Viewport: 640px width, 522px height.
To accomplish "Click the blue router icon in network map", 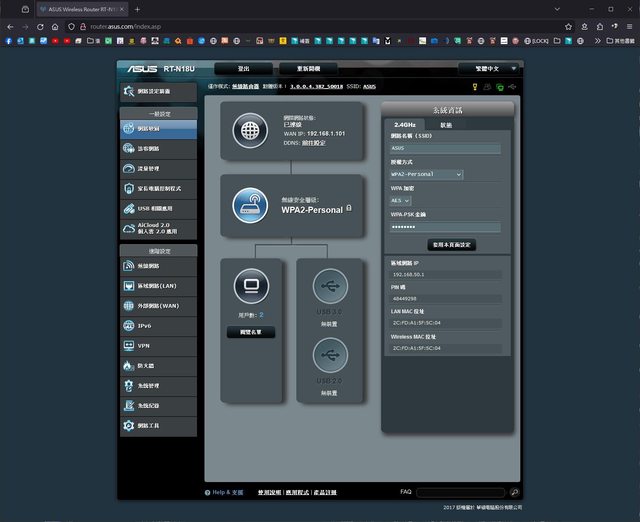I will pos(250,205).
